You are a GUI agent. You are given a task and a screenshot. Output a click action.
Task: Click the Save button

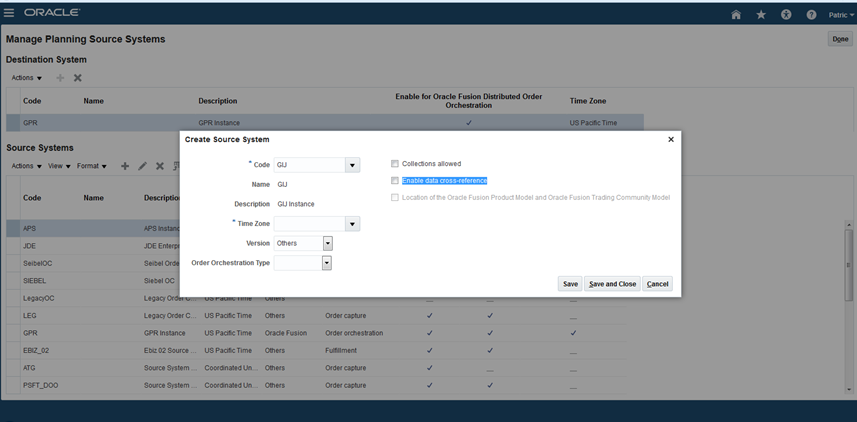570,284
